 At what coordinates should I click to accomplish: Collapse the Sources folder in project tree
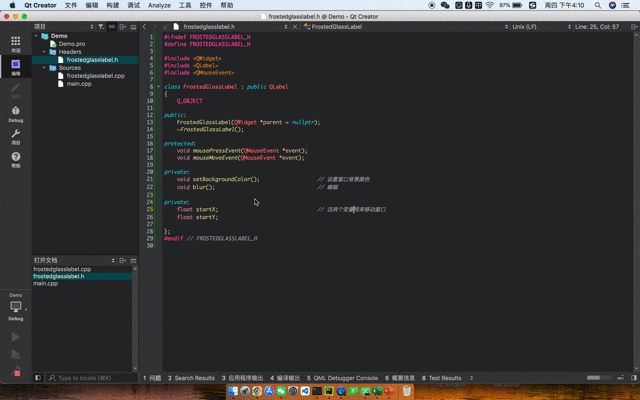[45, 68]
